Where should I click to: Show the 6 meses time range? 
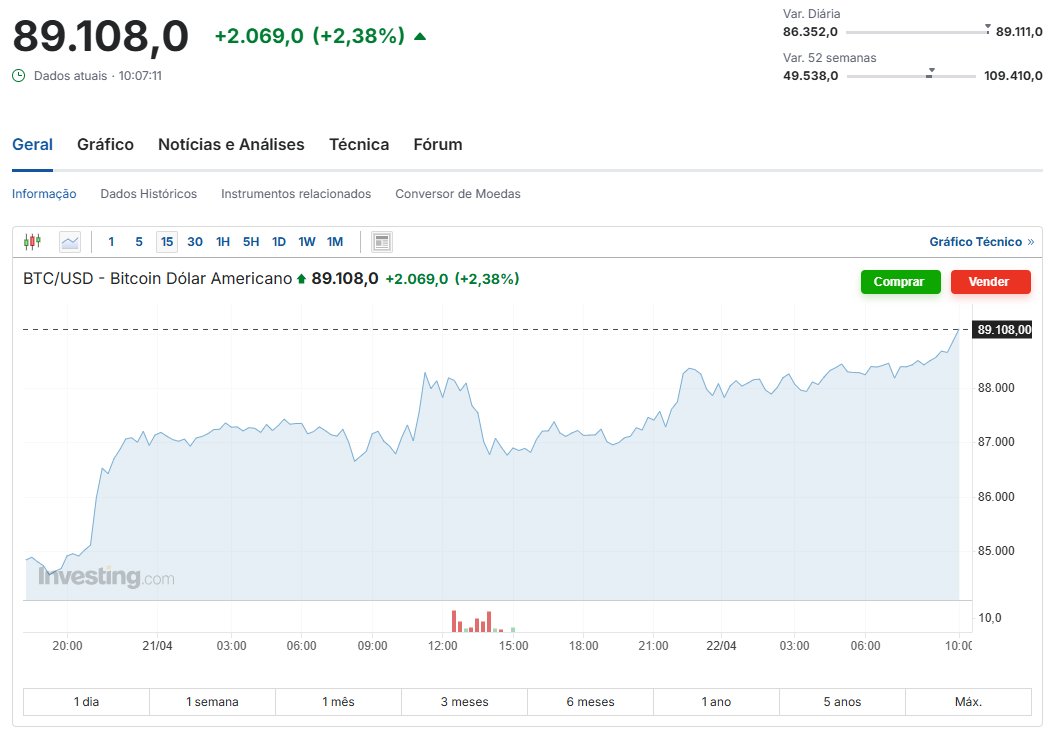coord(590,701)
